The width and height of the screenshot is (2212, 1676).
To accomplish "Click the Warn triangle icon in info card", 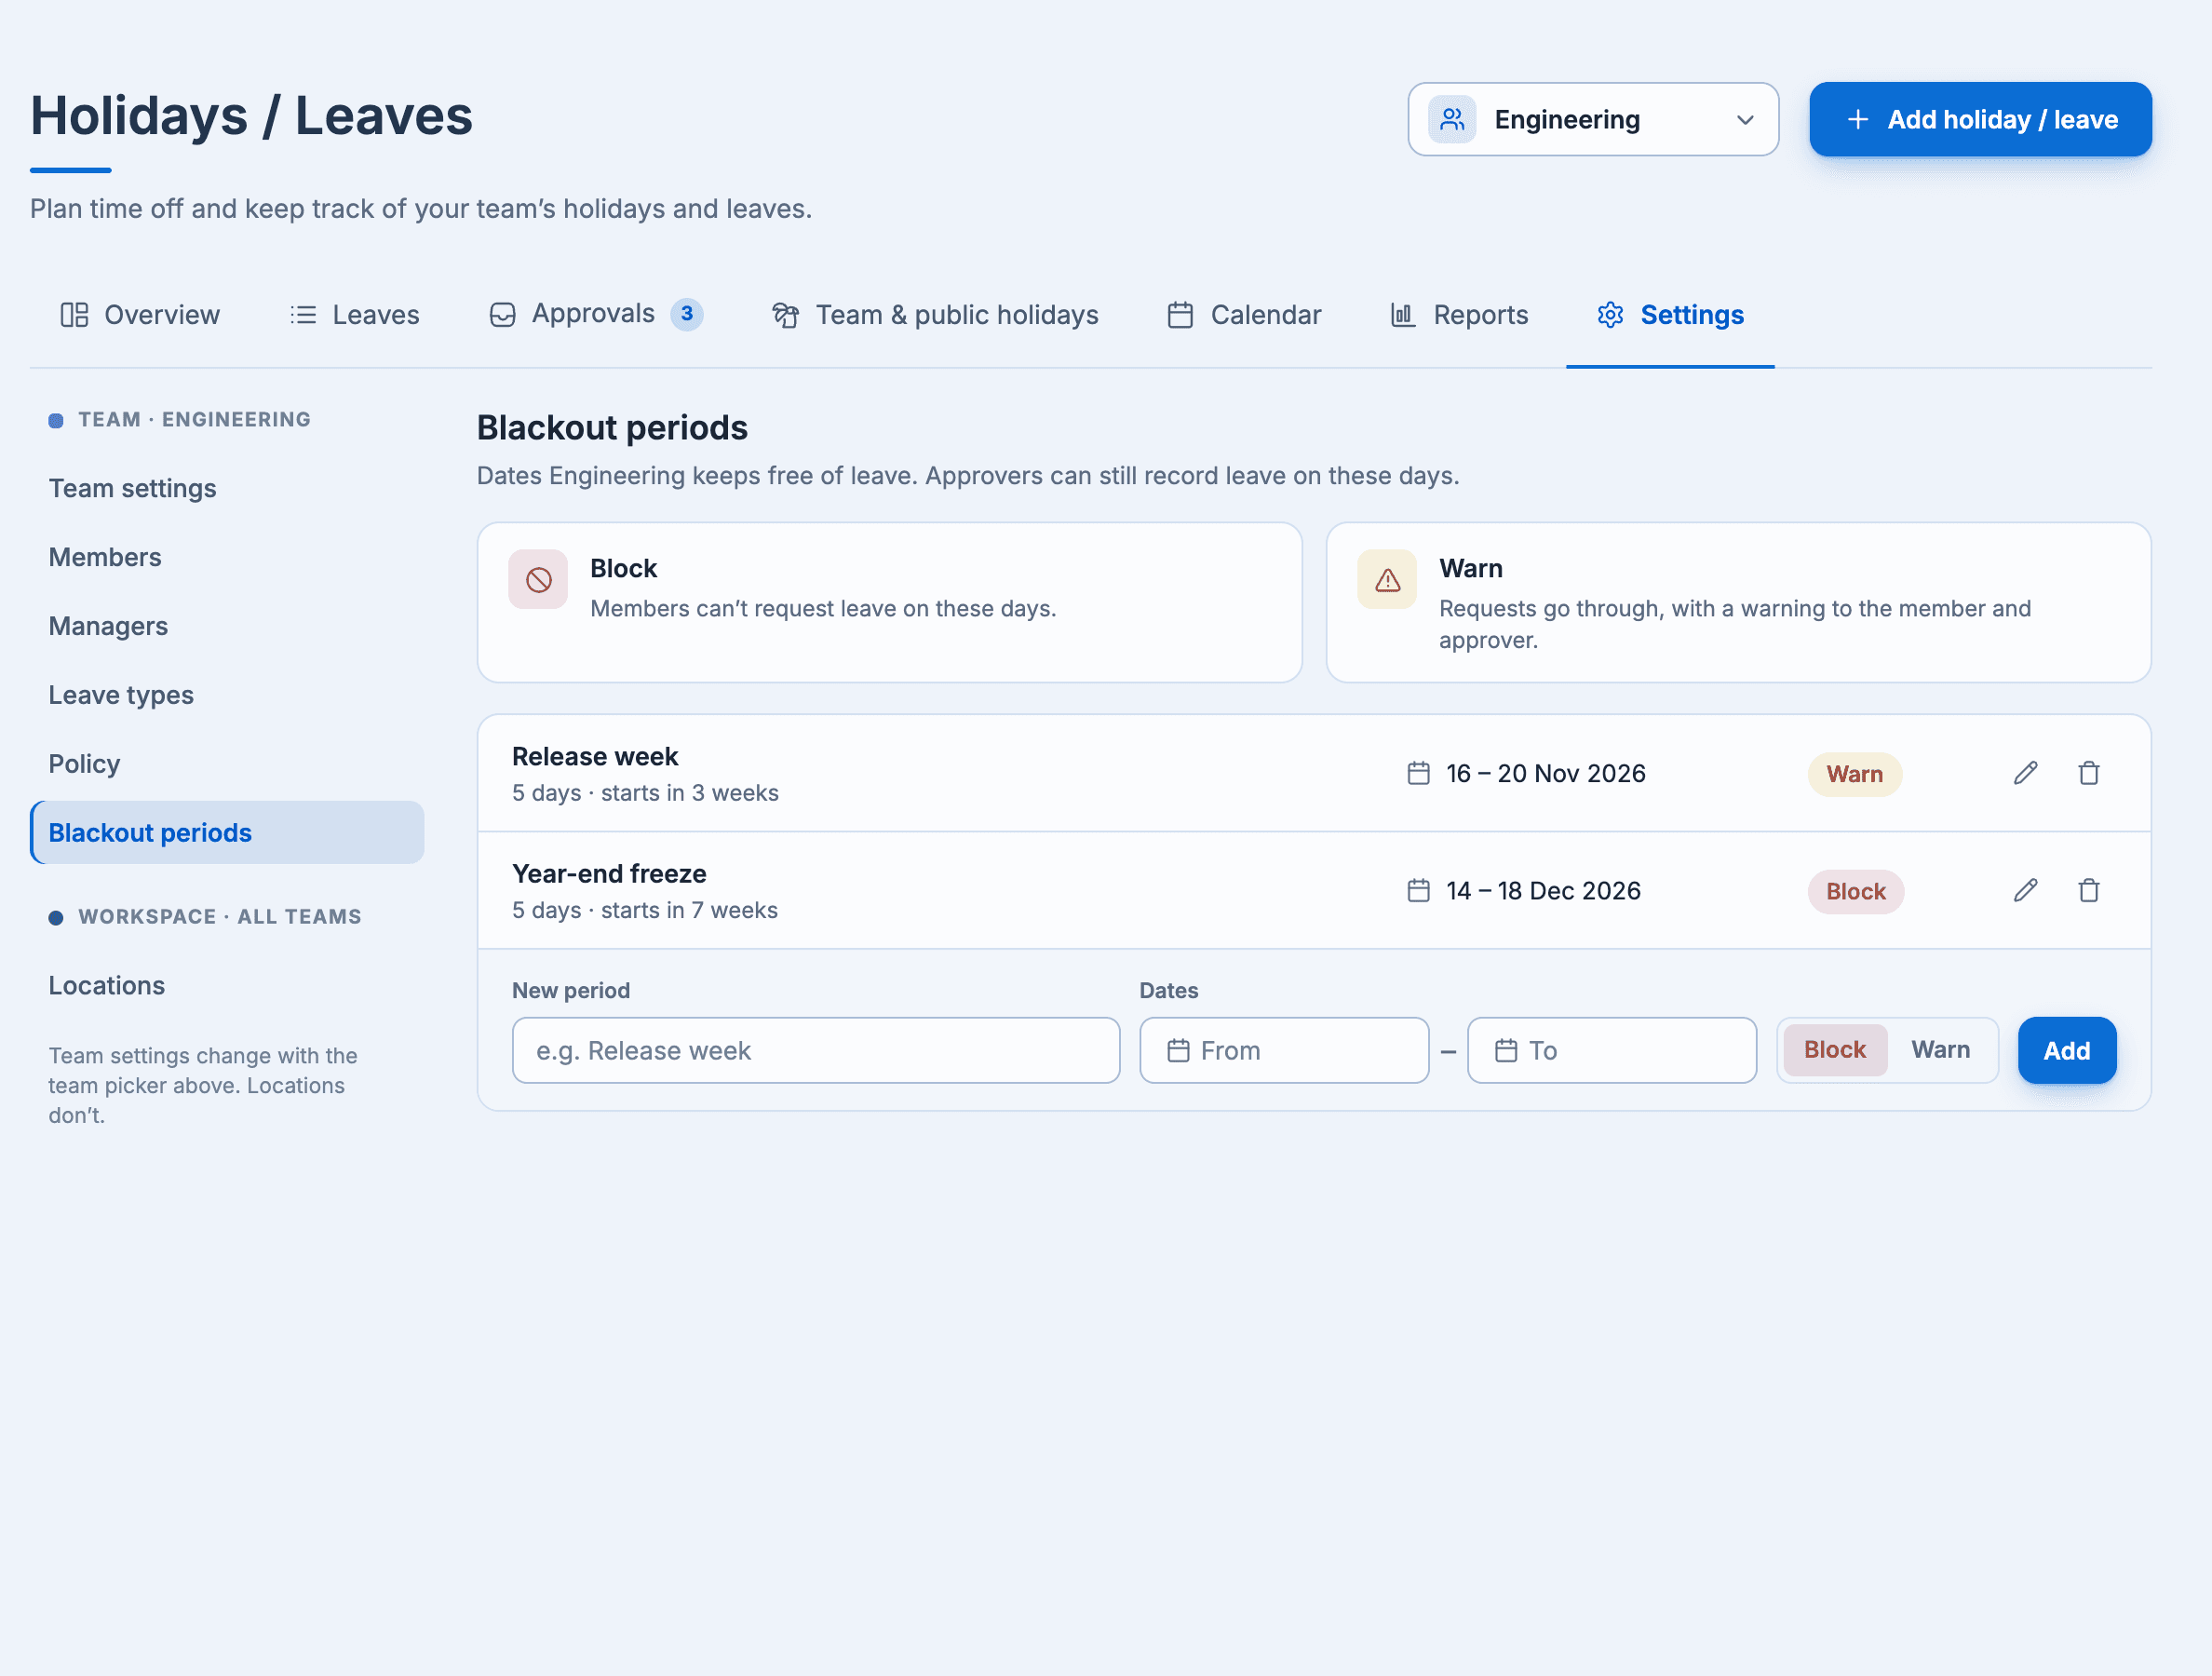I will pyautogui.click(x=1387, y=579).
